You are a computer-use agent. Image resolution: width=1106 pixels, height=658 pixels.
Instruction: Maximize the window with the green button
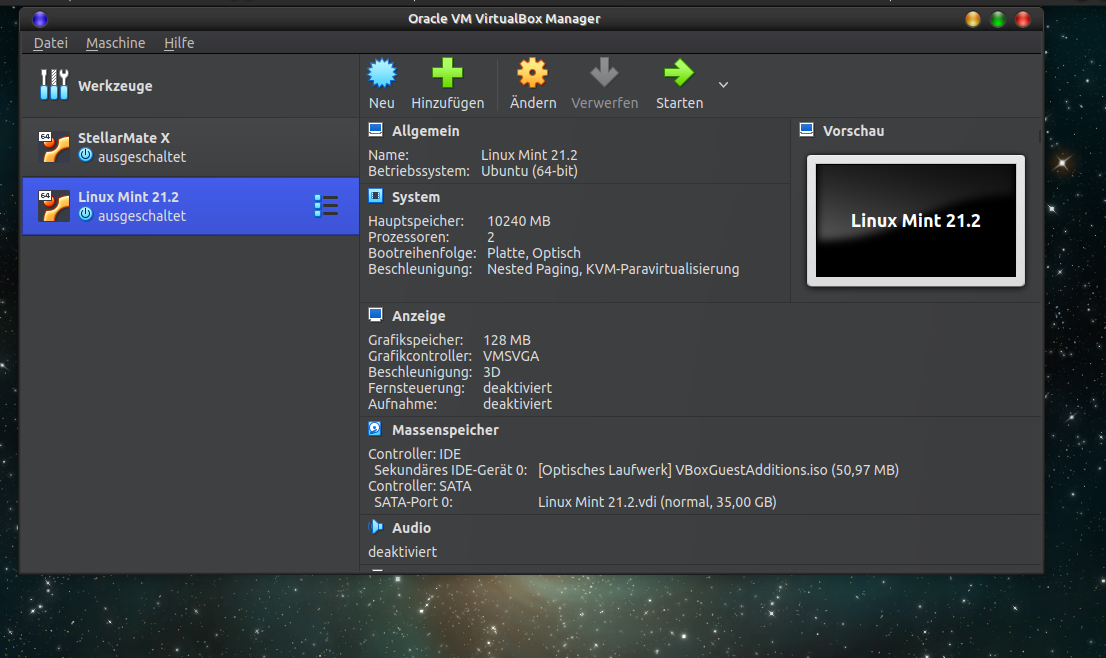[997, 19]
